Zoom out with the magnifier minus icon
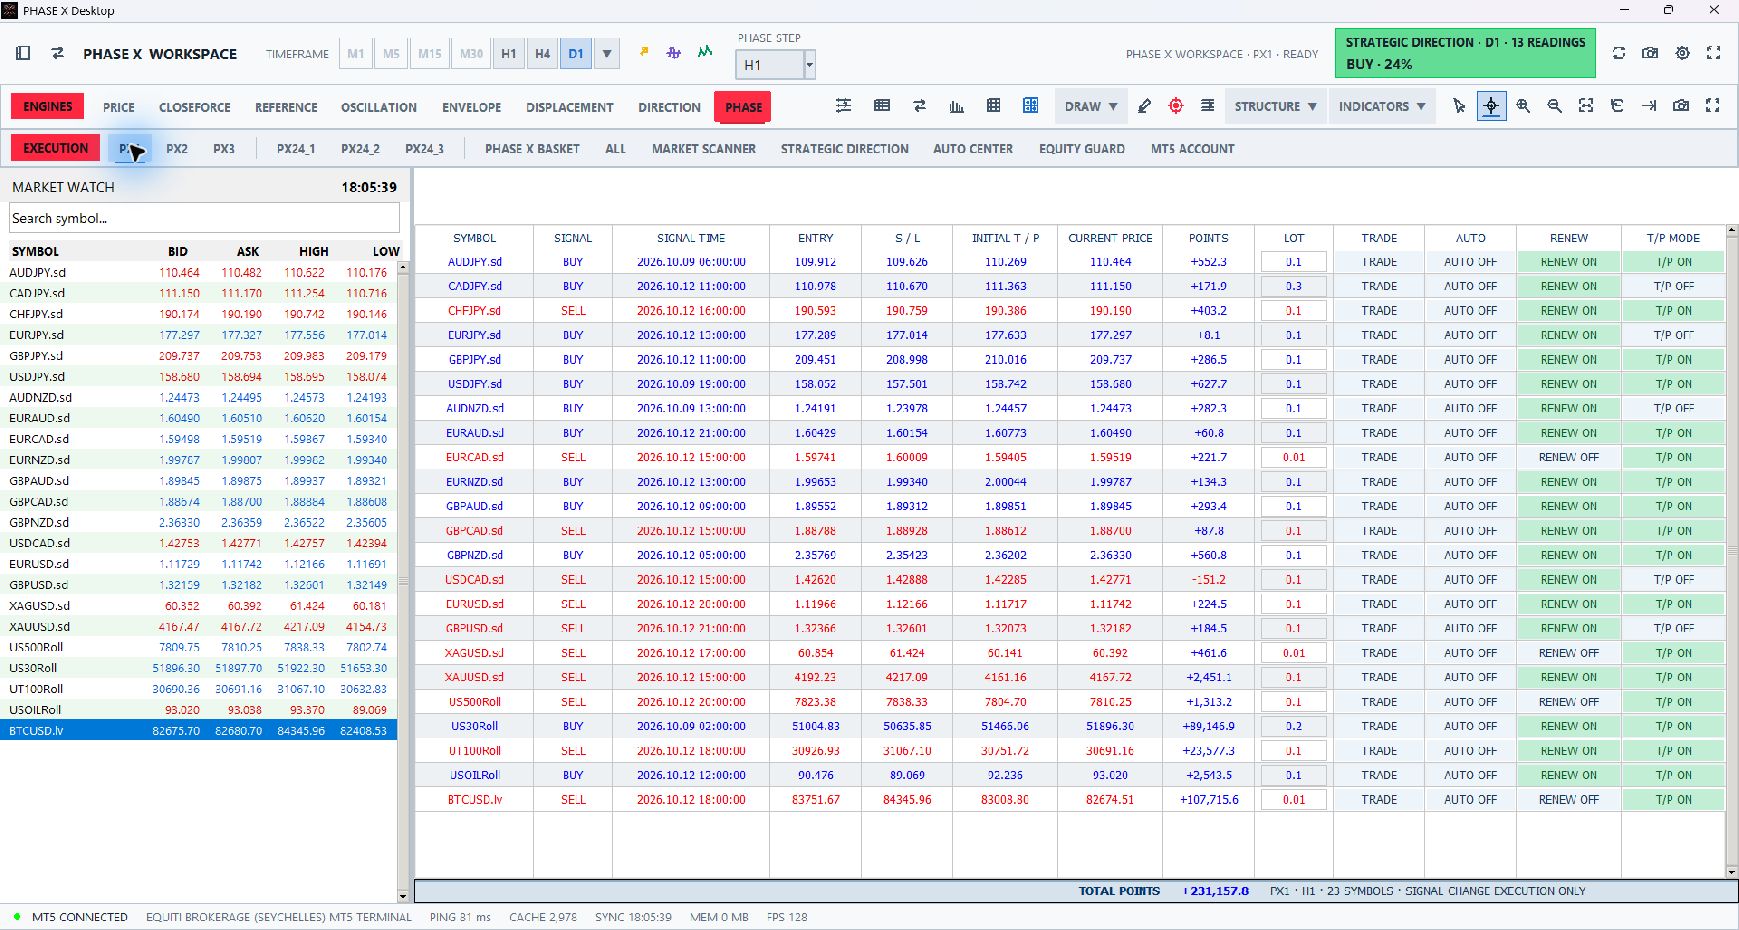1739x930 pixels. click(x=1554, y=106)
